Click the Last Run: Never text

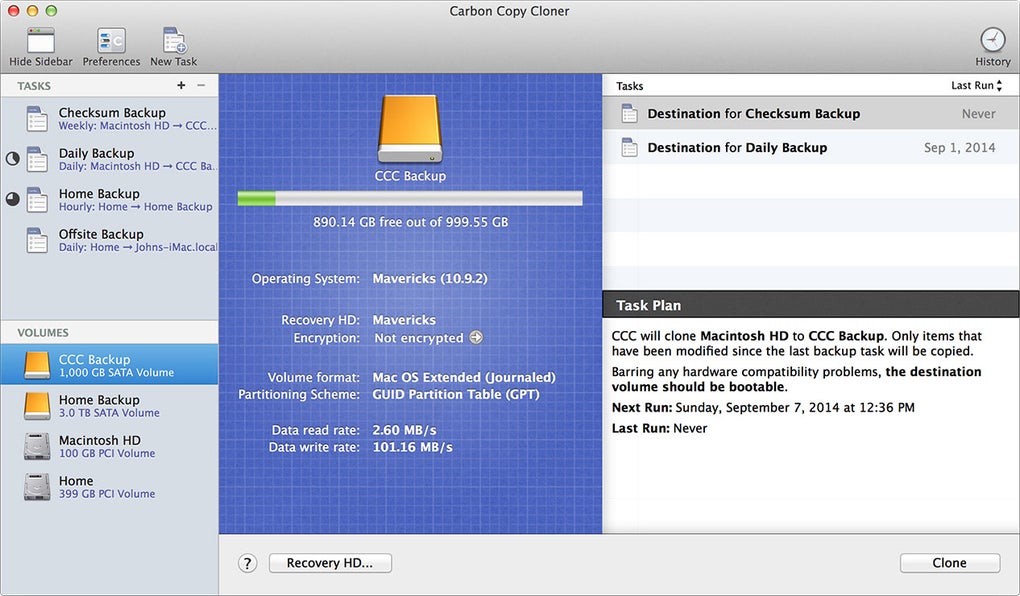point(659,428)
